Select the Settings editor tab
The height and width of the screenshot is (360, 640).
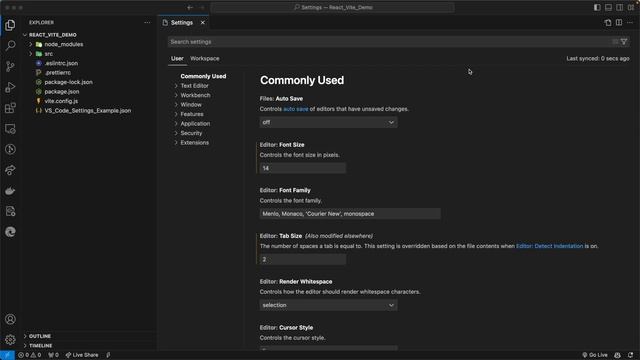point(182,22)
